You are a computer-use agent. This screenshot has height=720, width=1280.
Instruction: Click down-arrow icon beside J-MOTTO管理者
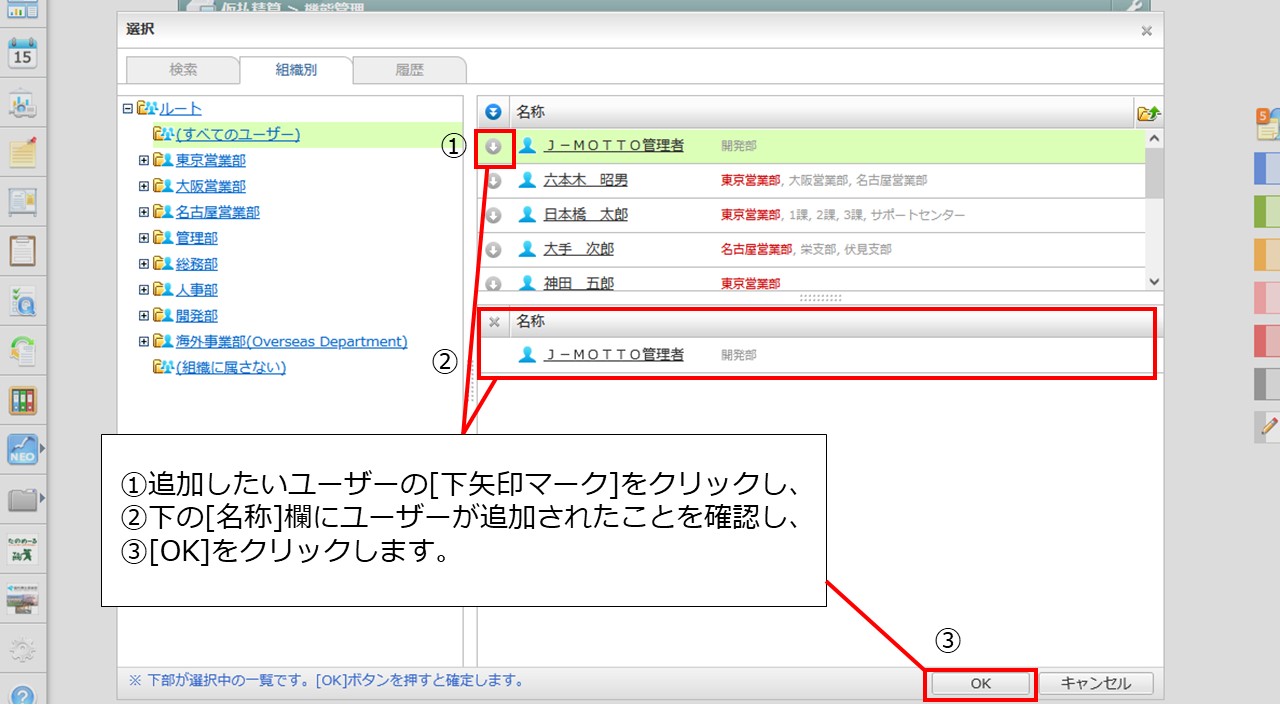[493, 147]
